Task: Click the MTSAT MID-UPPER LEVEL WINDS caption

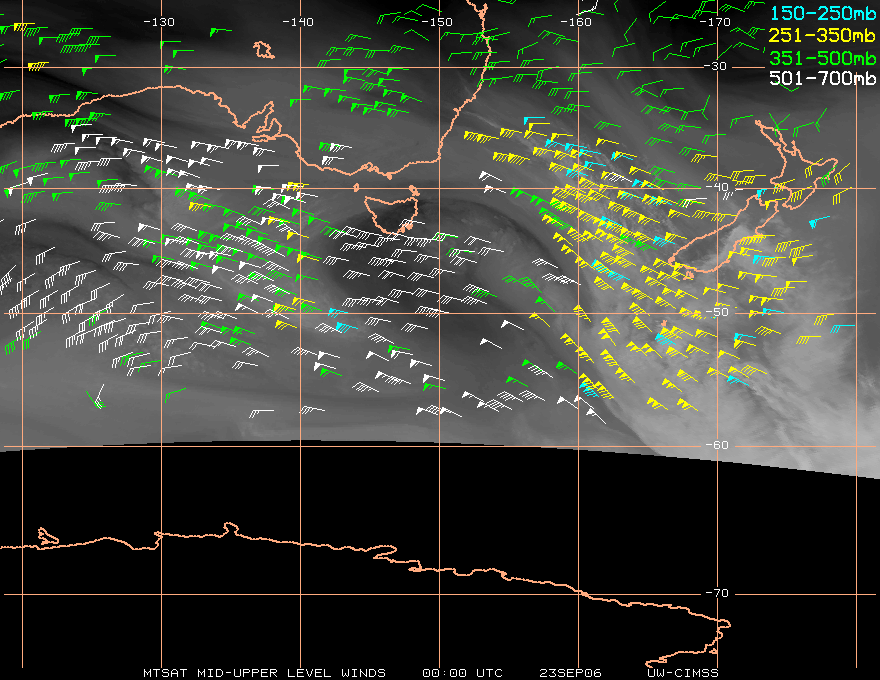Action: tap(264, 673)
